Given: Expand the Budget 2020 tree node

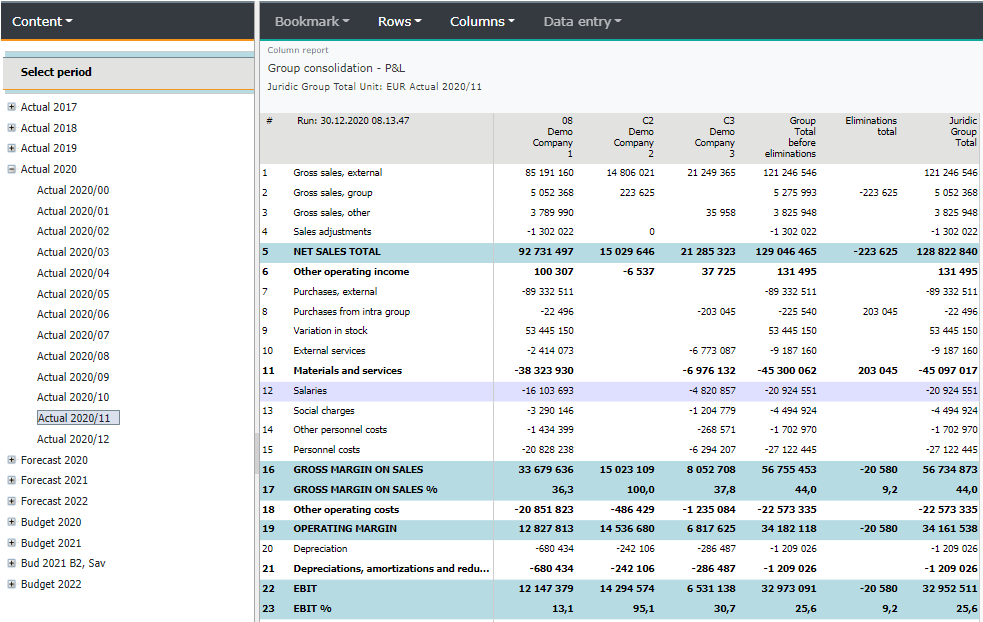Looking at the screenshot, I should (x=11, y=522).
